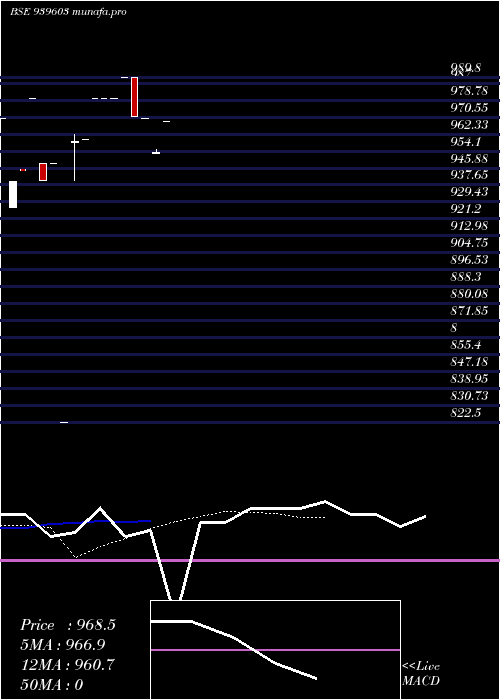The height and width of the screenshot is (700, 500).
Task: Select the 978.78 price axis label
Action: click(x=469, y=91)
